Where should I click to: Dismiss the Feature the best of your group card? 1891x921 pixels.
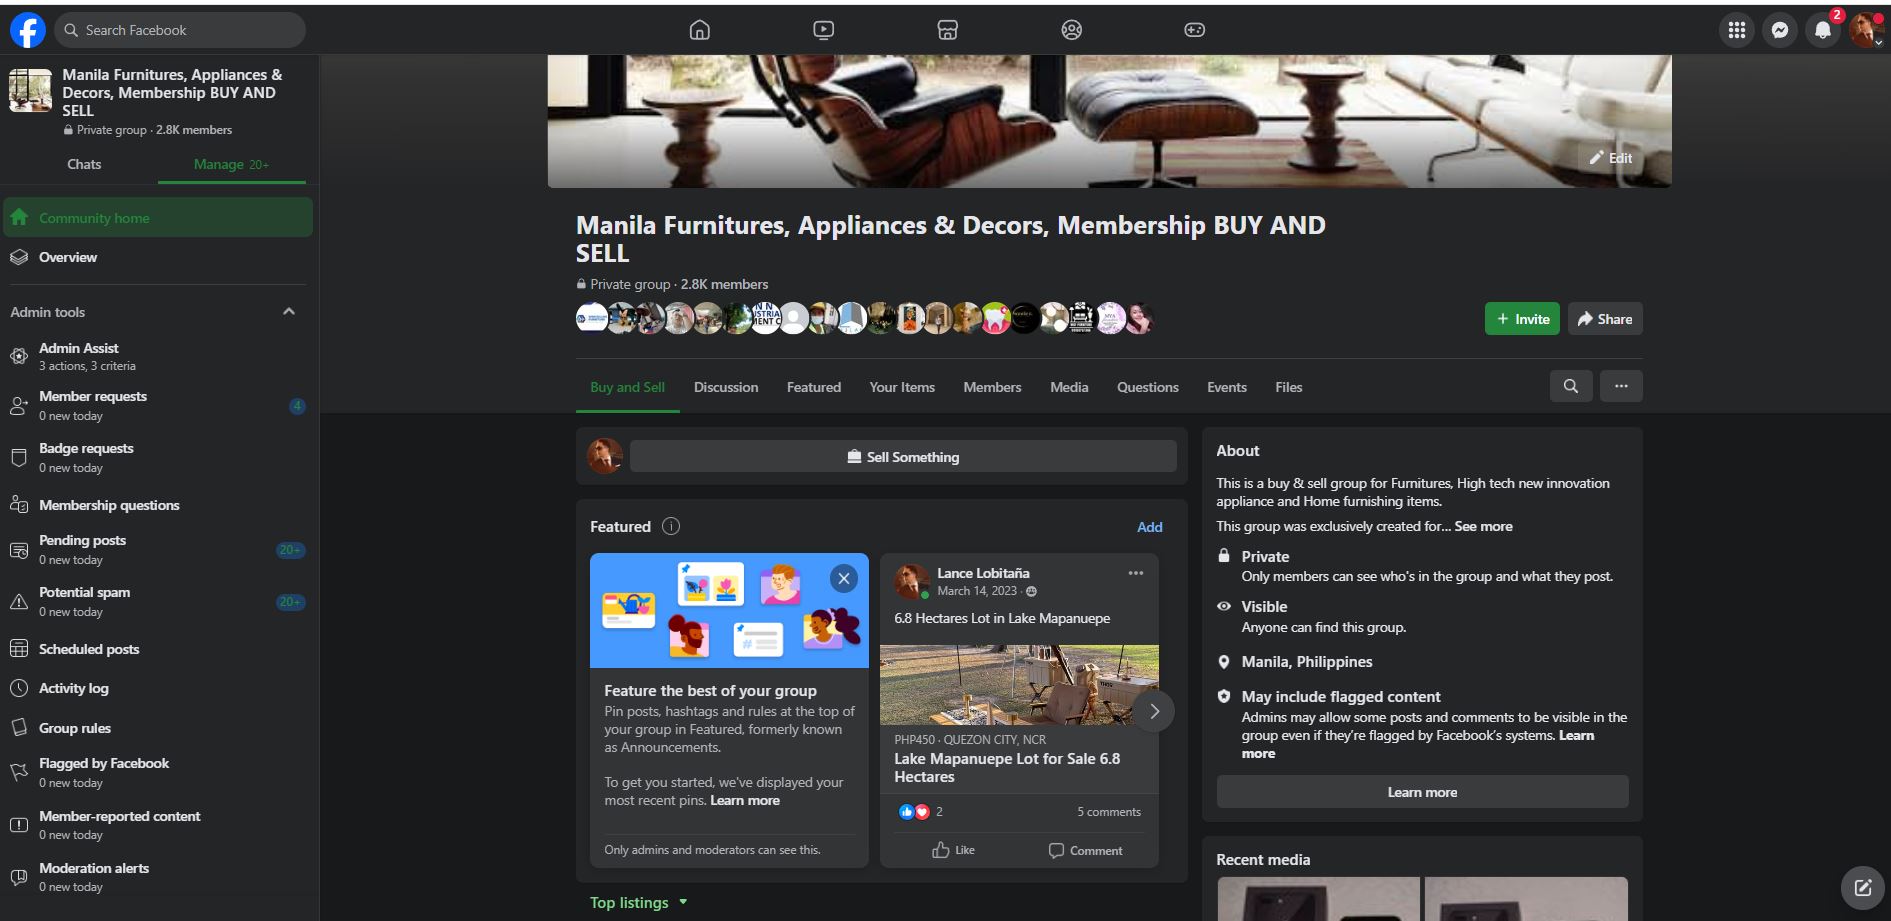[844, 578]
